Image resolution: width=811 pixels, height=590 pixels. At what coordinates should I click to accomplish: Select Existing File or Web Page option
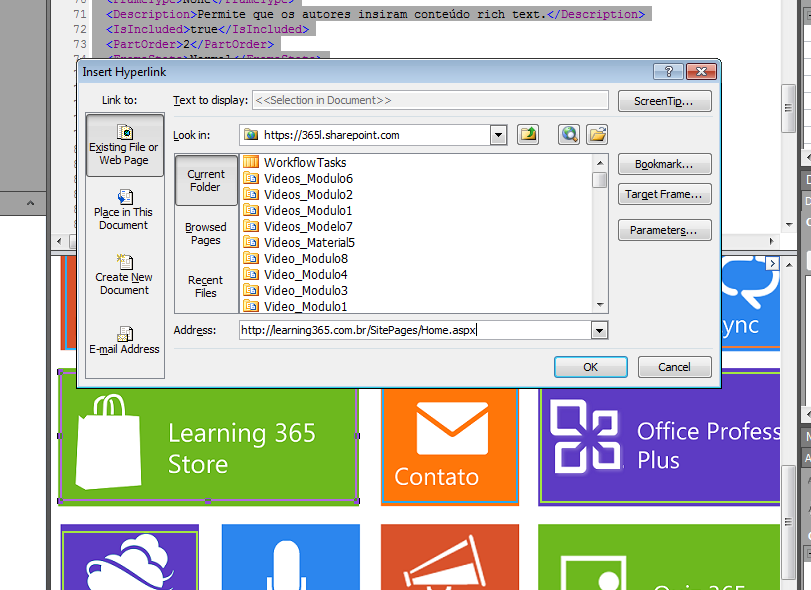click(124, 146)
